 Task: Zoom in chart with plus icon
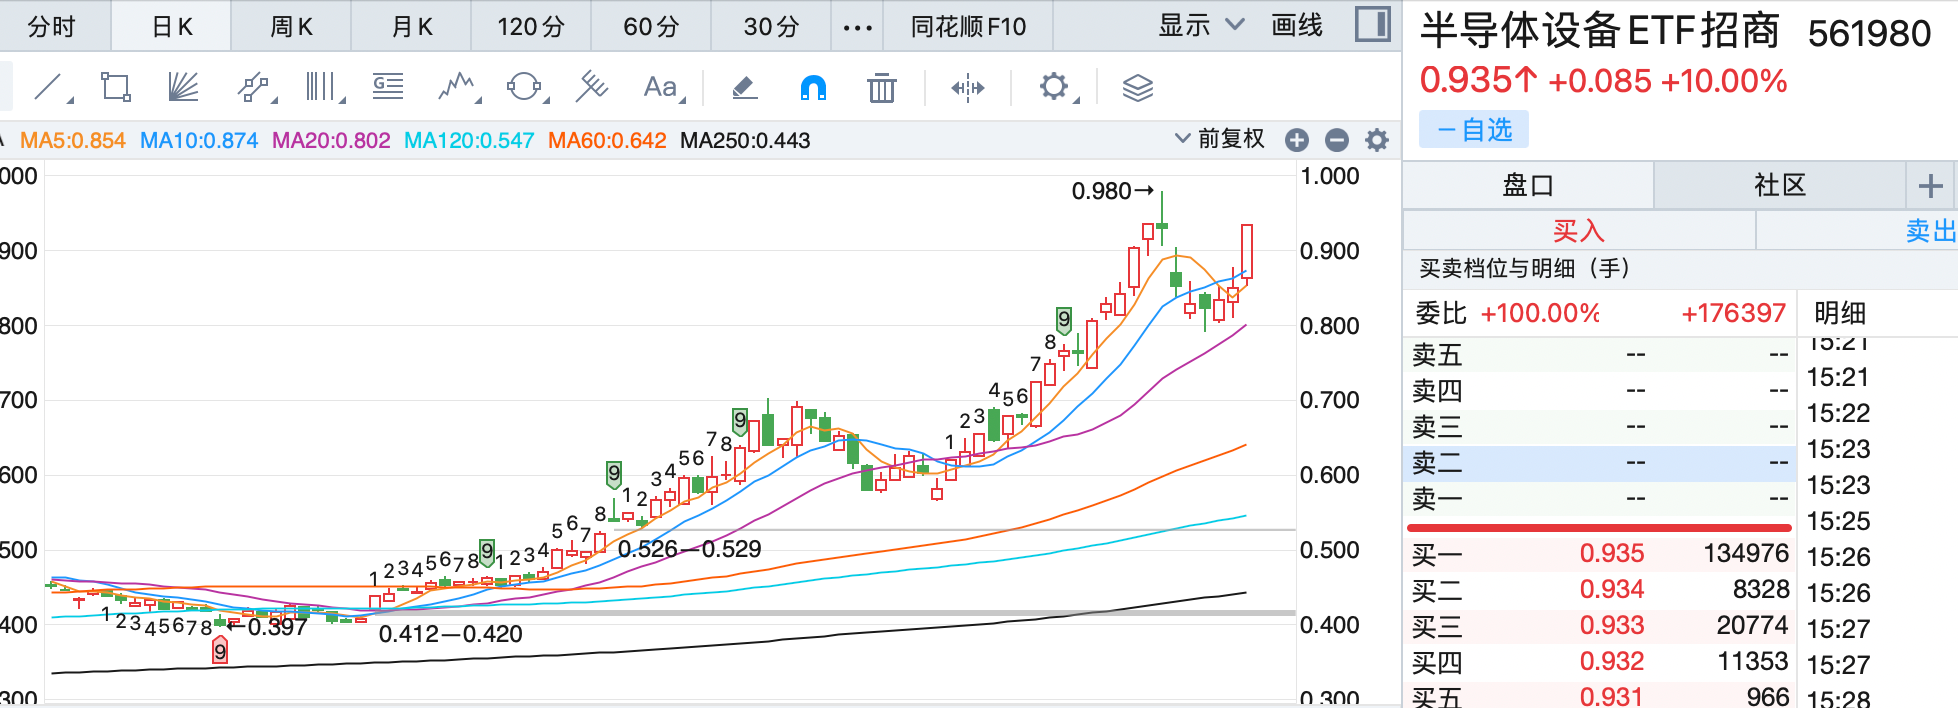click(x=1297, y=140)
